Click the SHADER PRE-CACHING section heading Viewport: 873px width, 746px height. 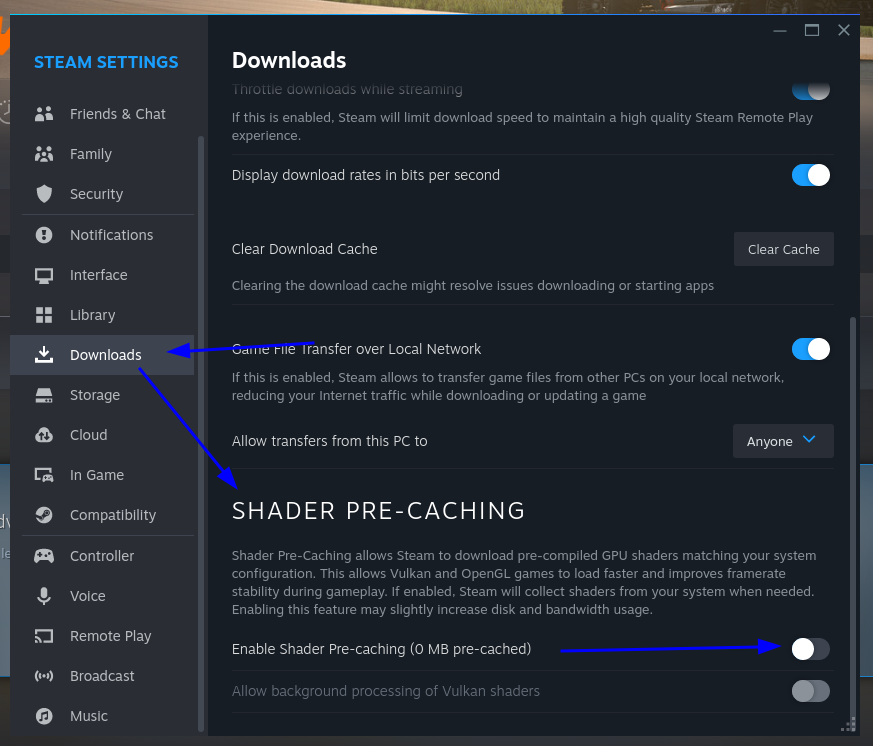point(379,511)
